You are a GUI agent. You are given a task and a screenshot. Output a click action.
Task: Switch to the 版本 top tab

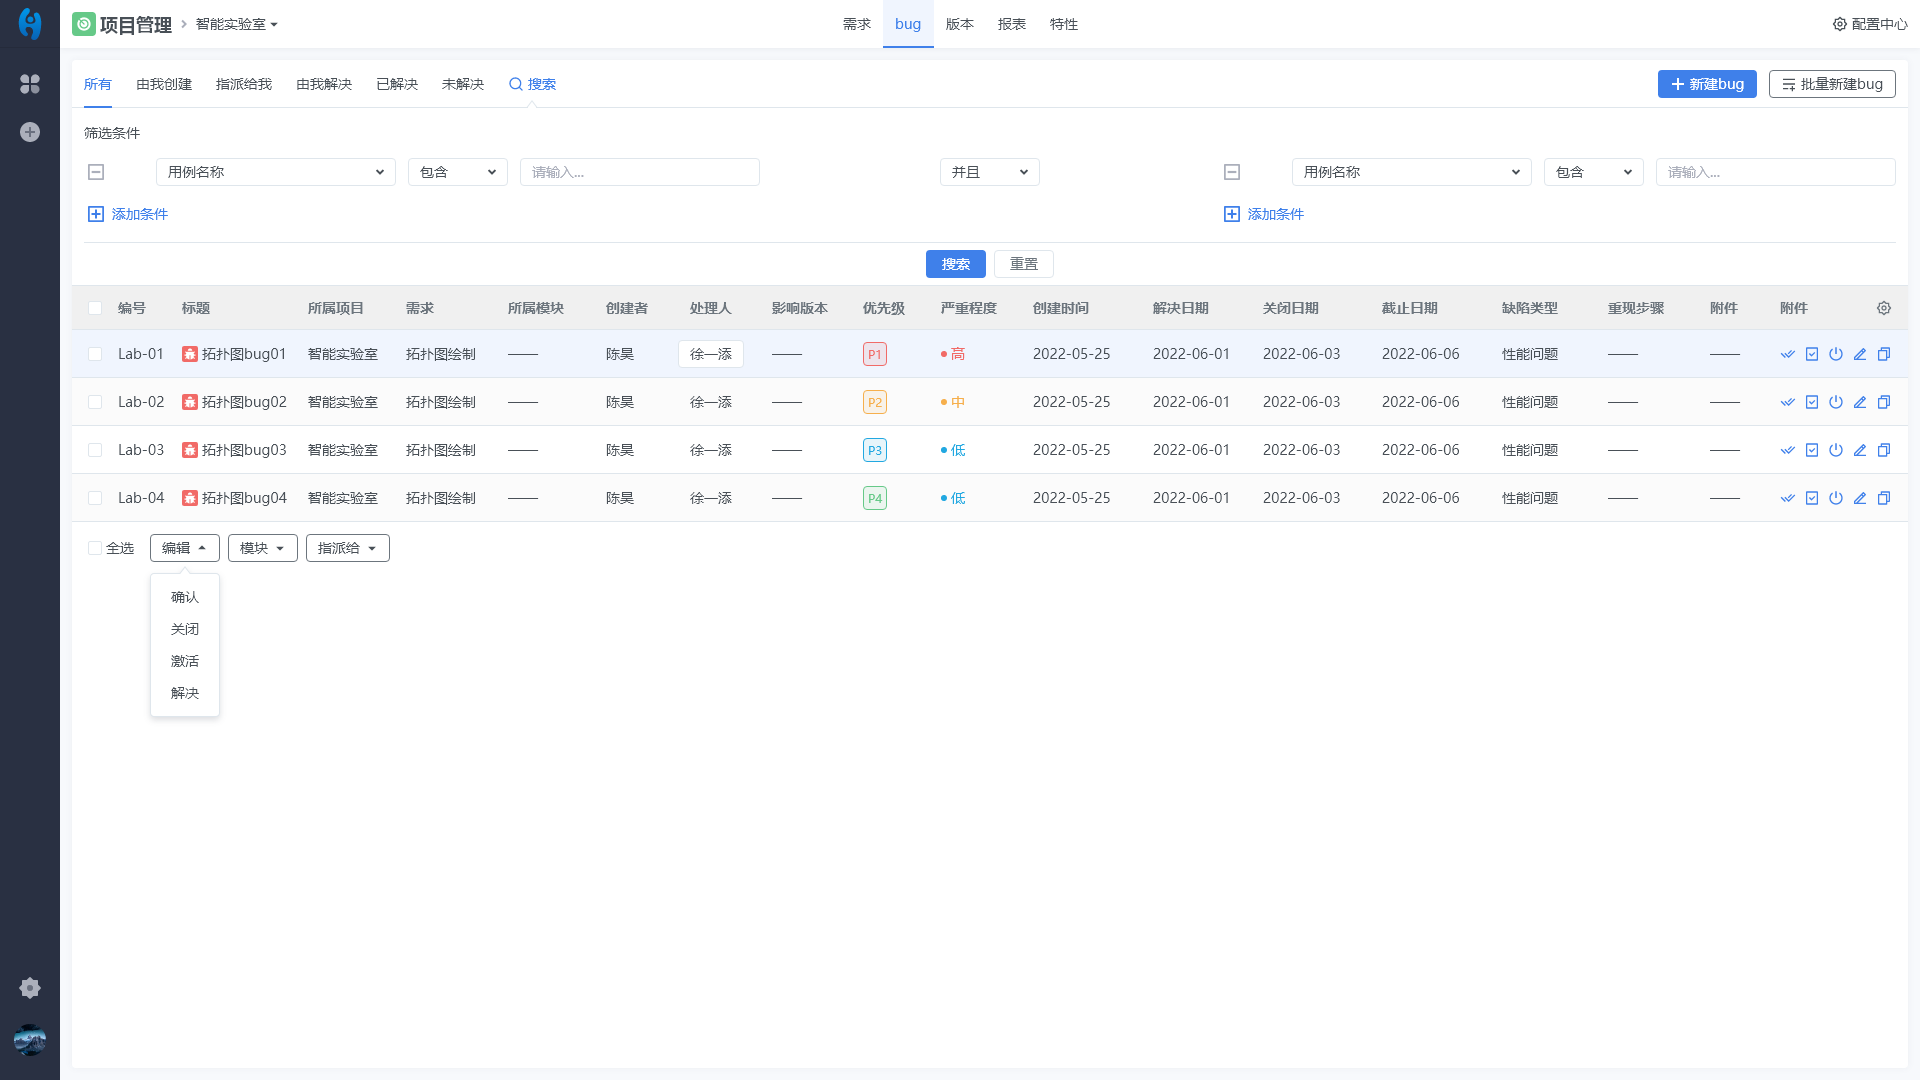(960, 24)
